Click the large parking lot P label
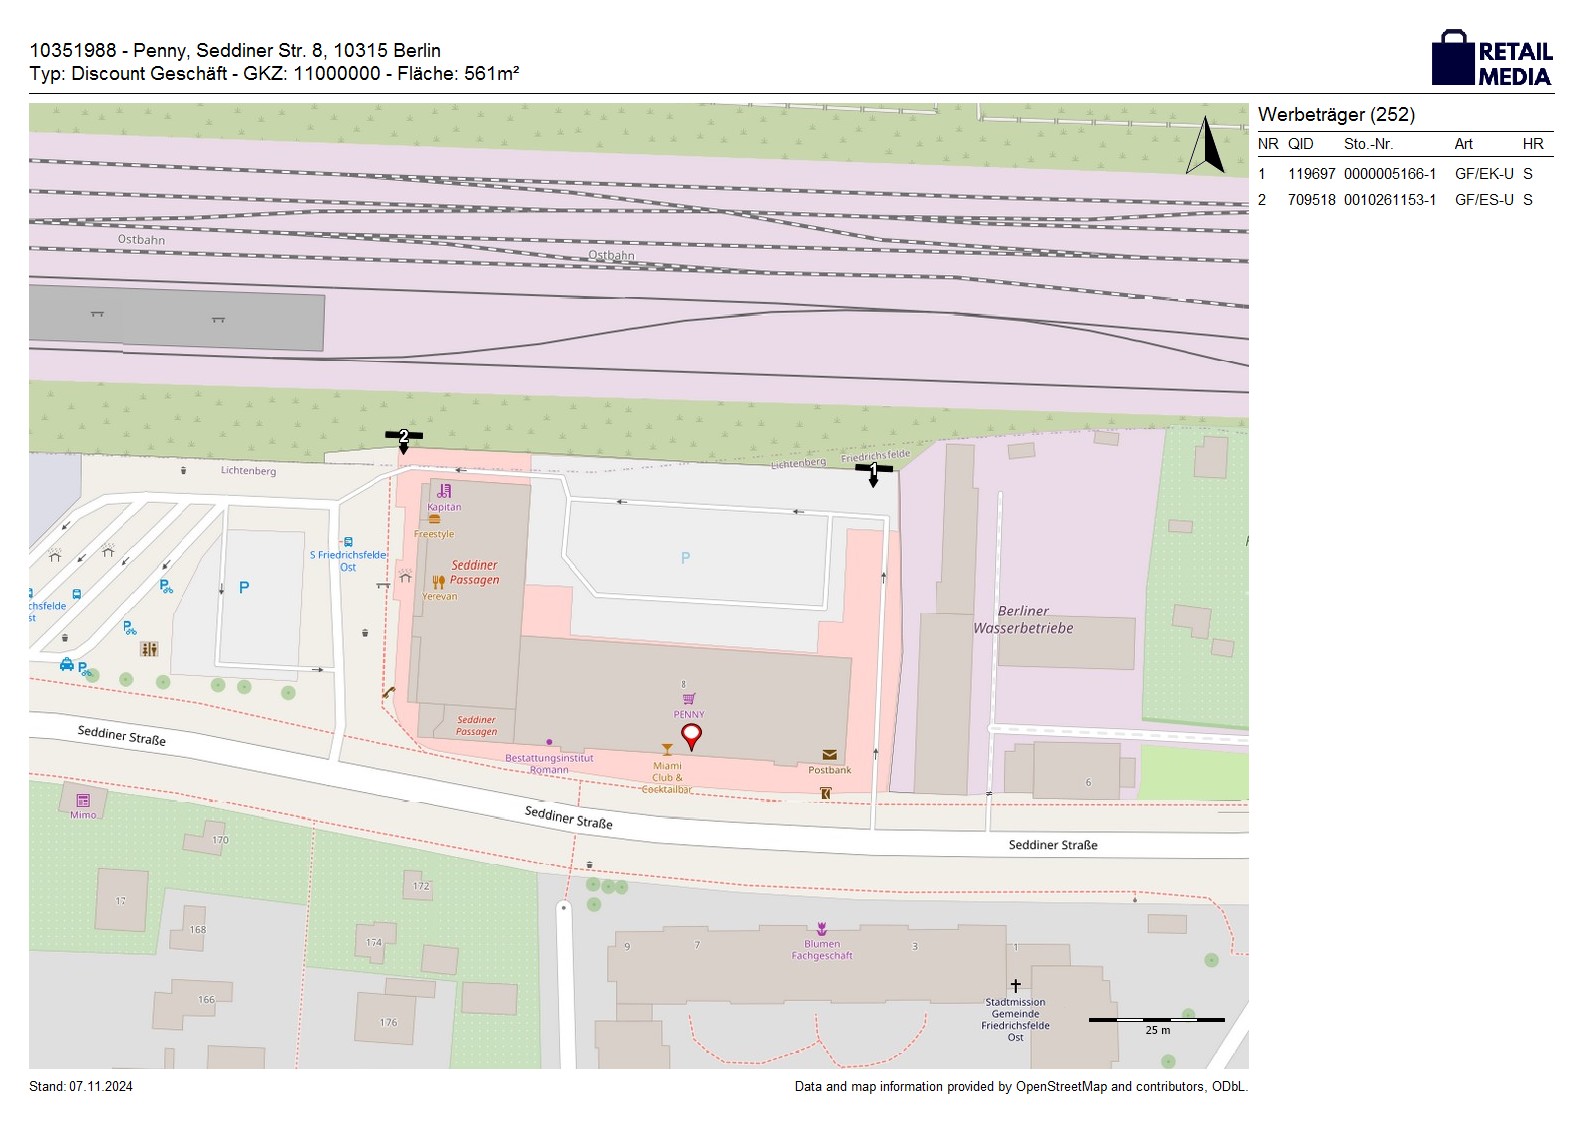Viewport: 1587px width, 1123px height. click(x=685, y=558)
